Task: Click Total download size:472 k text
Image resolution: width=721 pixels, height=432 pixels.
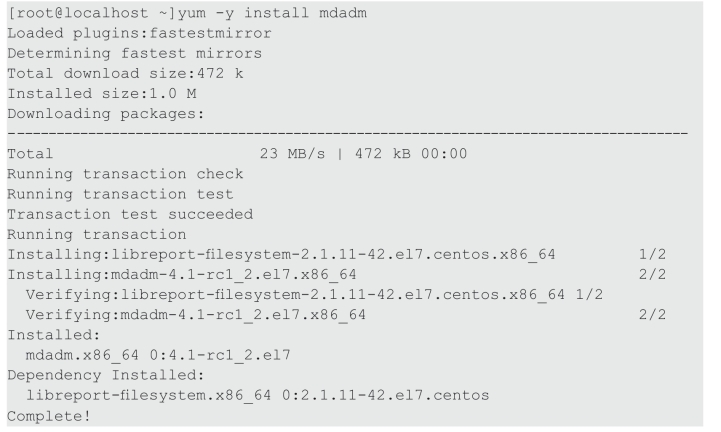Action: coord(125,74)
